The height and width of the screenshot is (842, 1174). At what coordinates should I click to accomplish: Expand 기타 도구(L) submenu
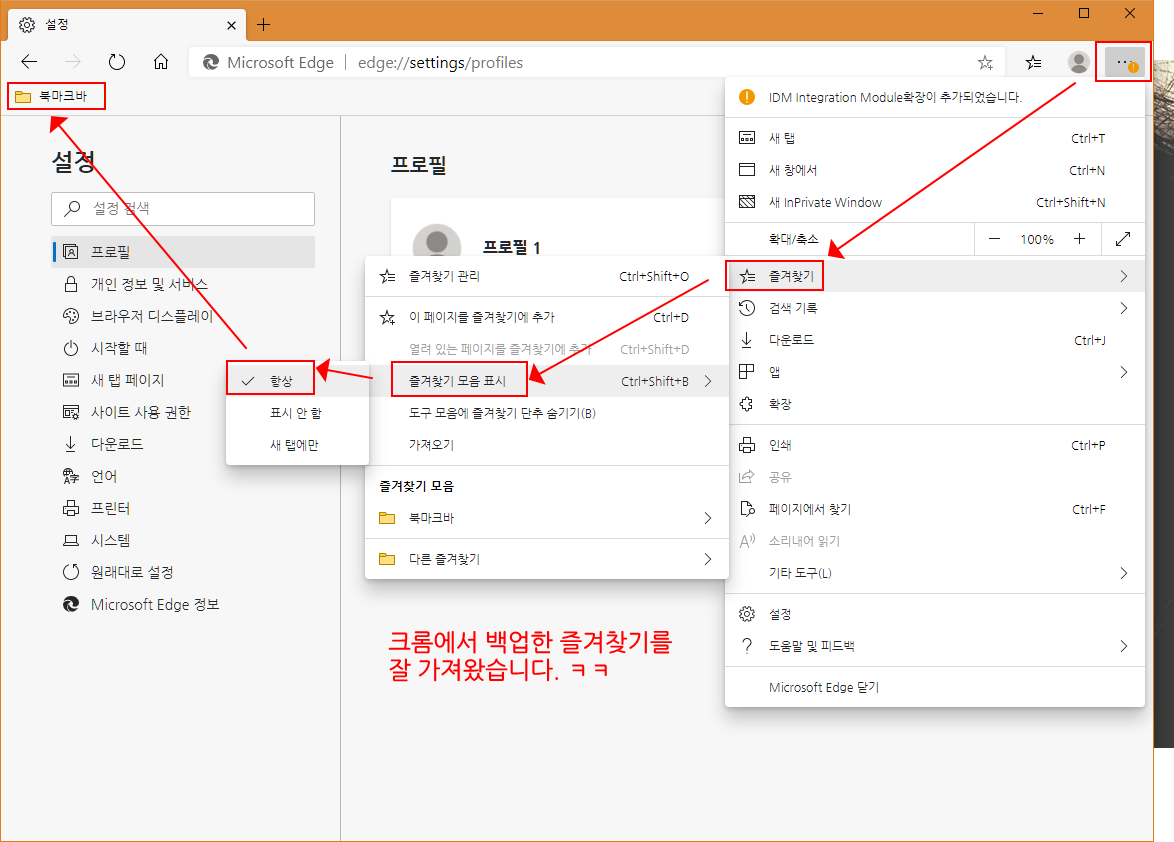tap(934, 573)
